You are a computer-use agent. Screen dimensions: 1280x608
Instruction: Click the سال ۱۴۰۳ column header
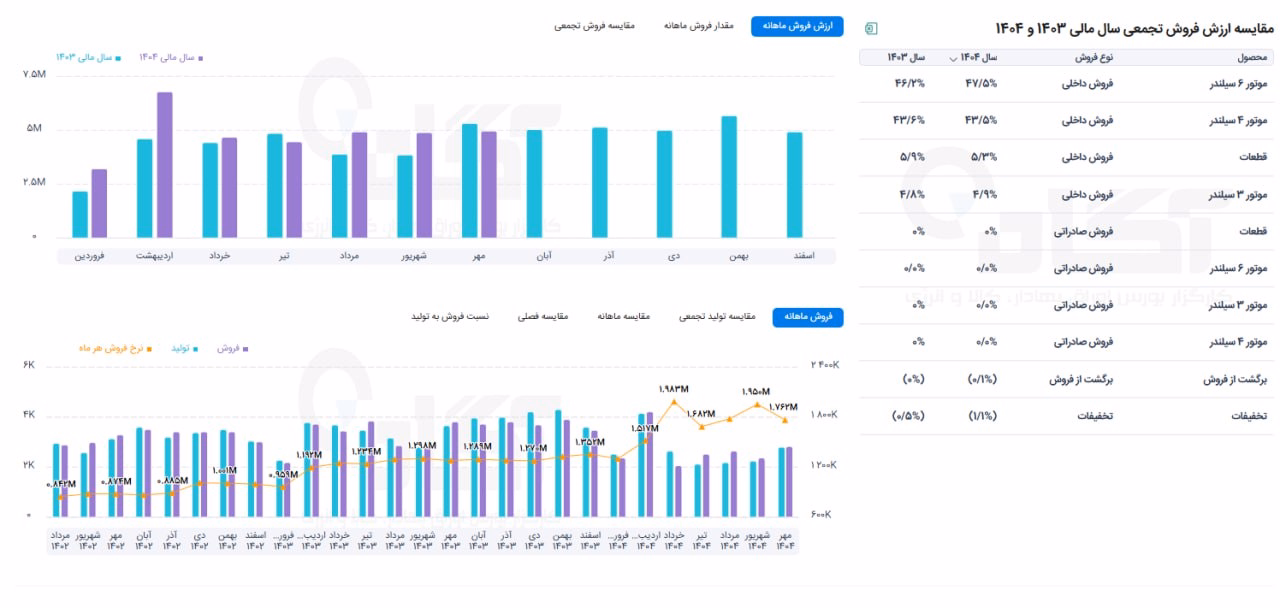pyautogui.click(x=906, y=58)
